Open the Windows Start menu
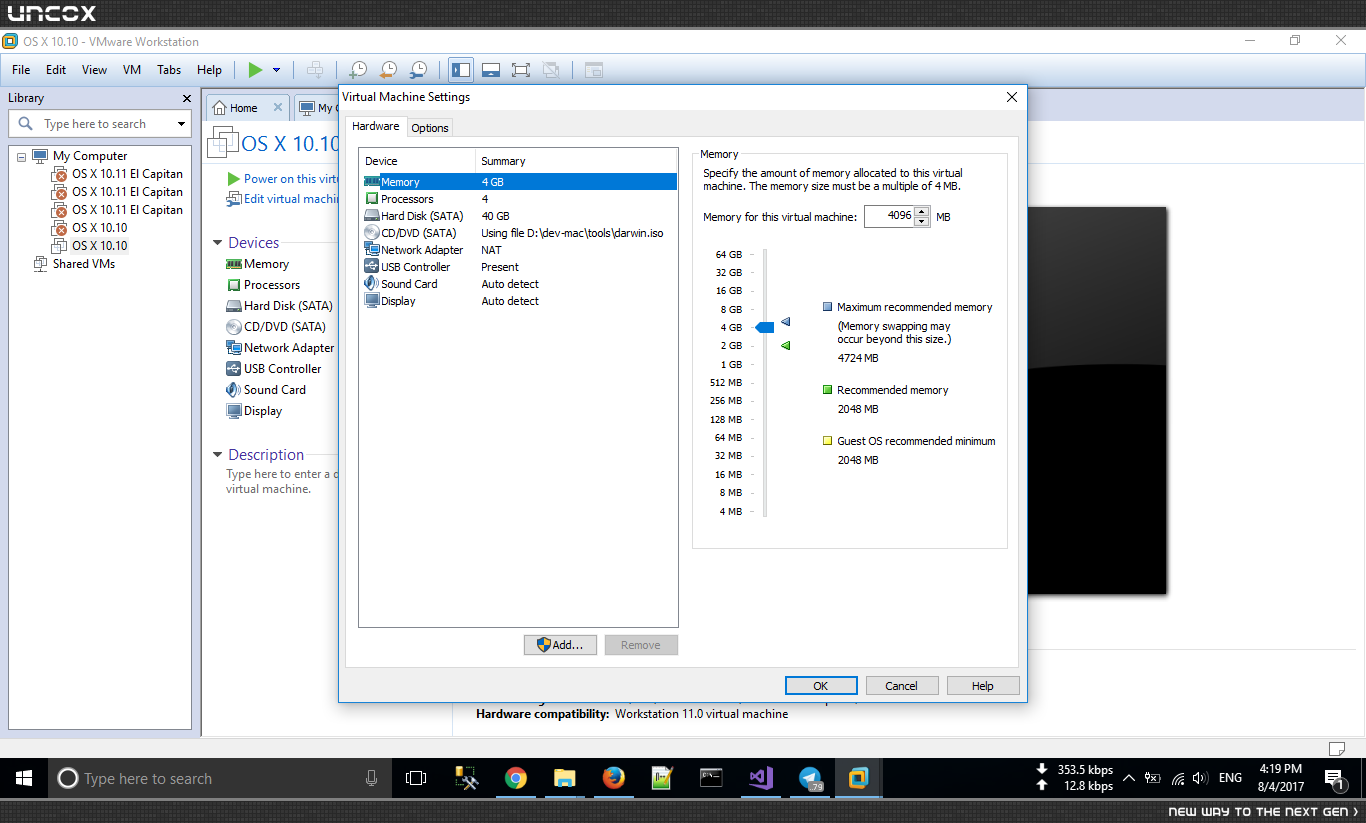 point(24,779)
